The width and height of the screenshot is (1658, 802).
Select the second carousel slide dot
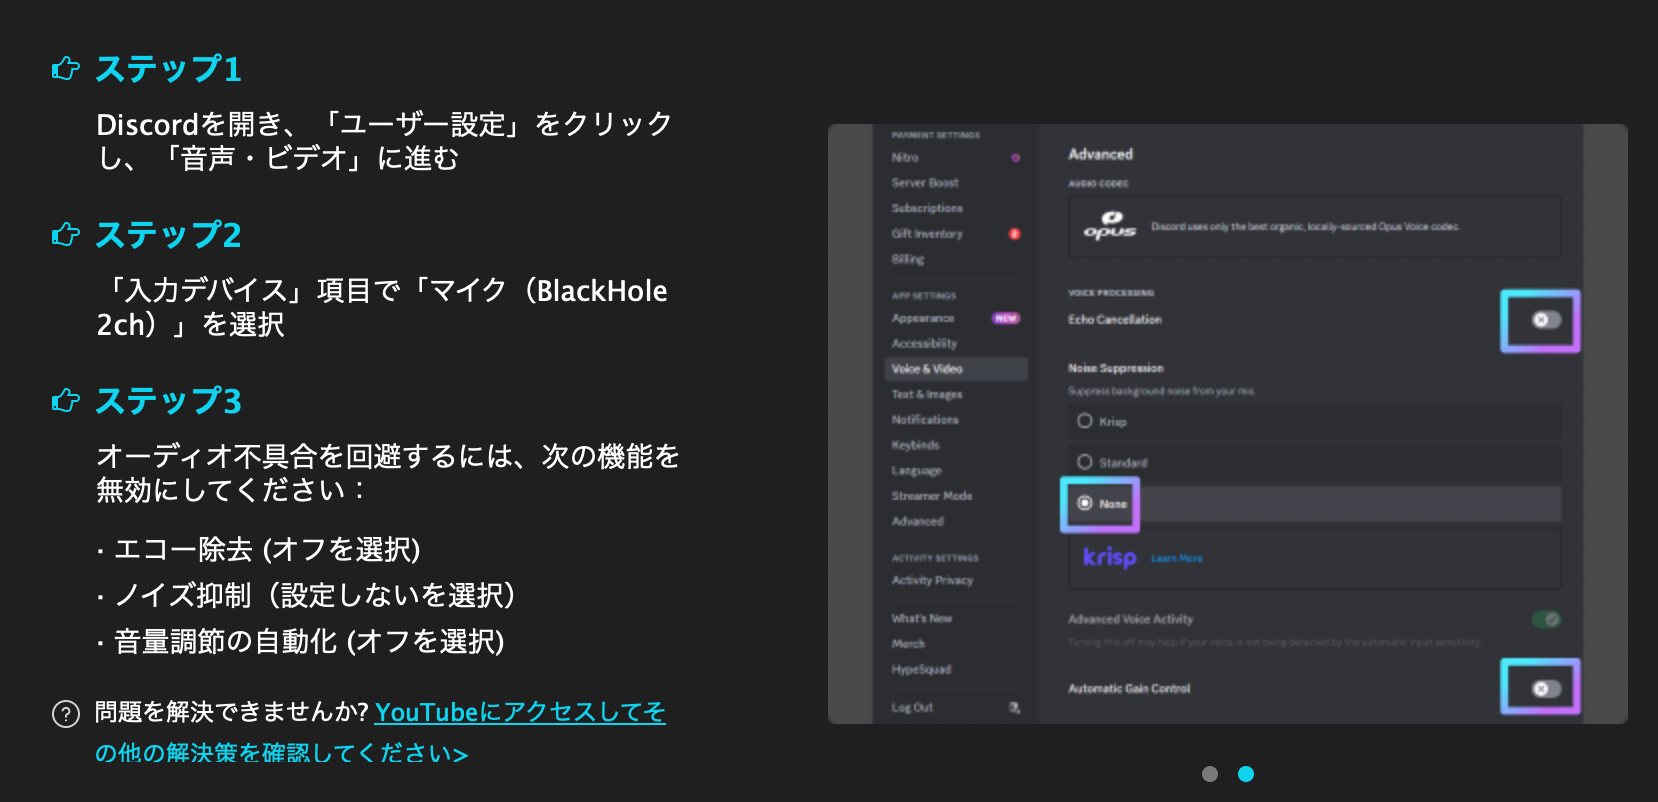[1246, 774]
